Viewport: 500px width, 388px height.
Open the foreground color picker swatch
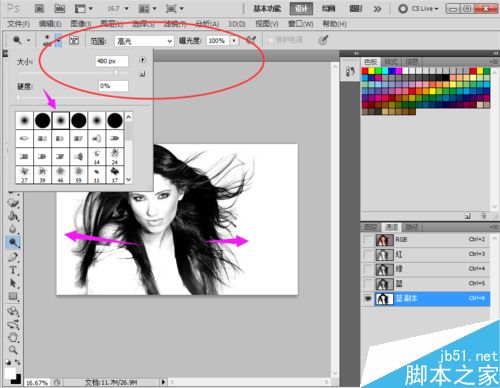(x=10, y=373)
